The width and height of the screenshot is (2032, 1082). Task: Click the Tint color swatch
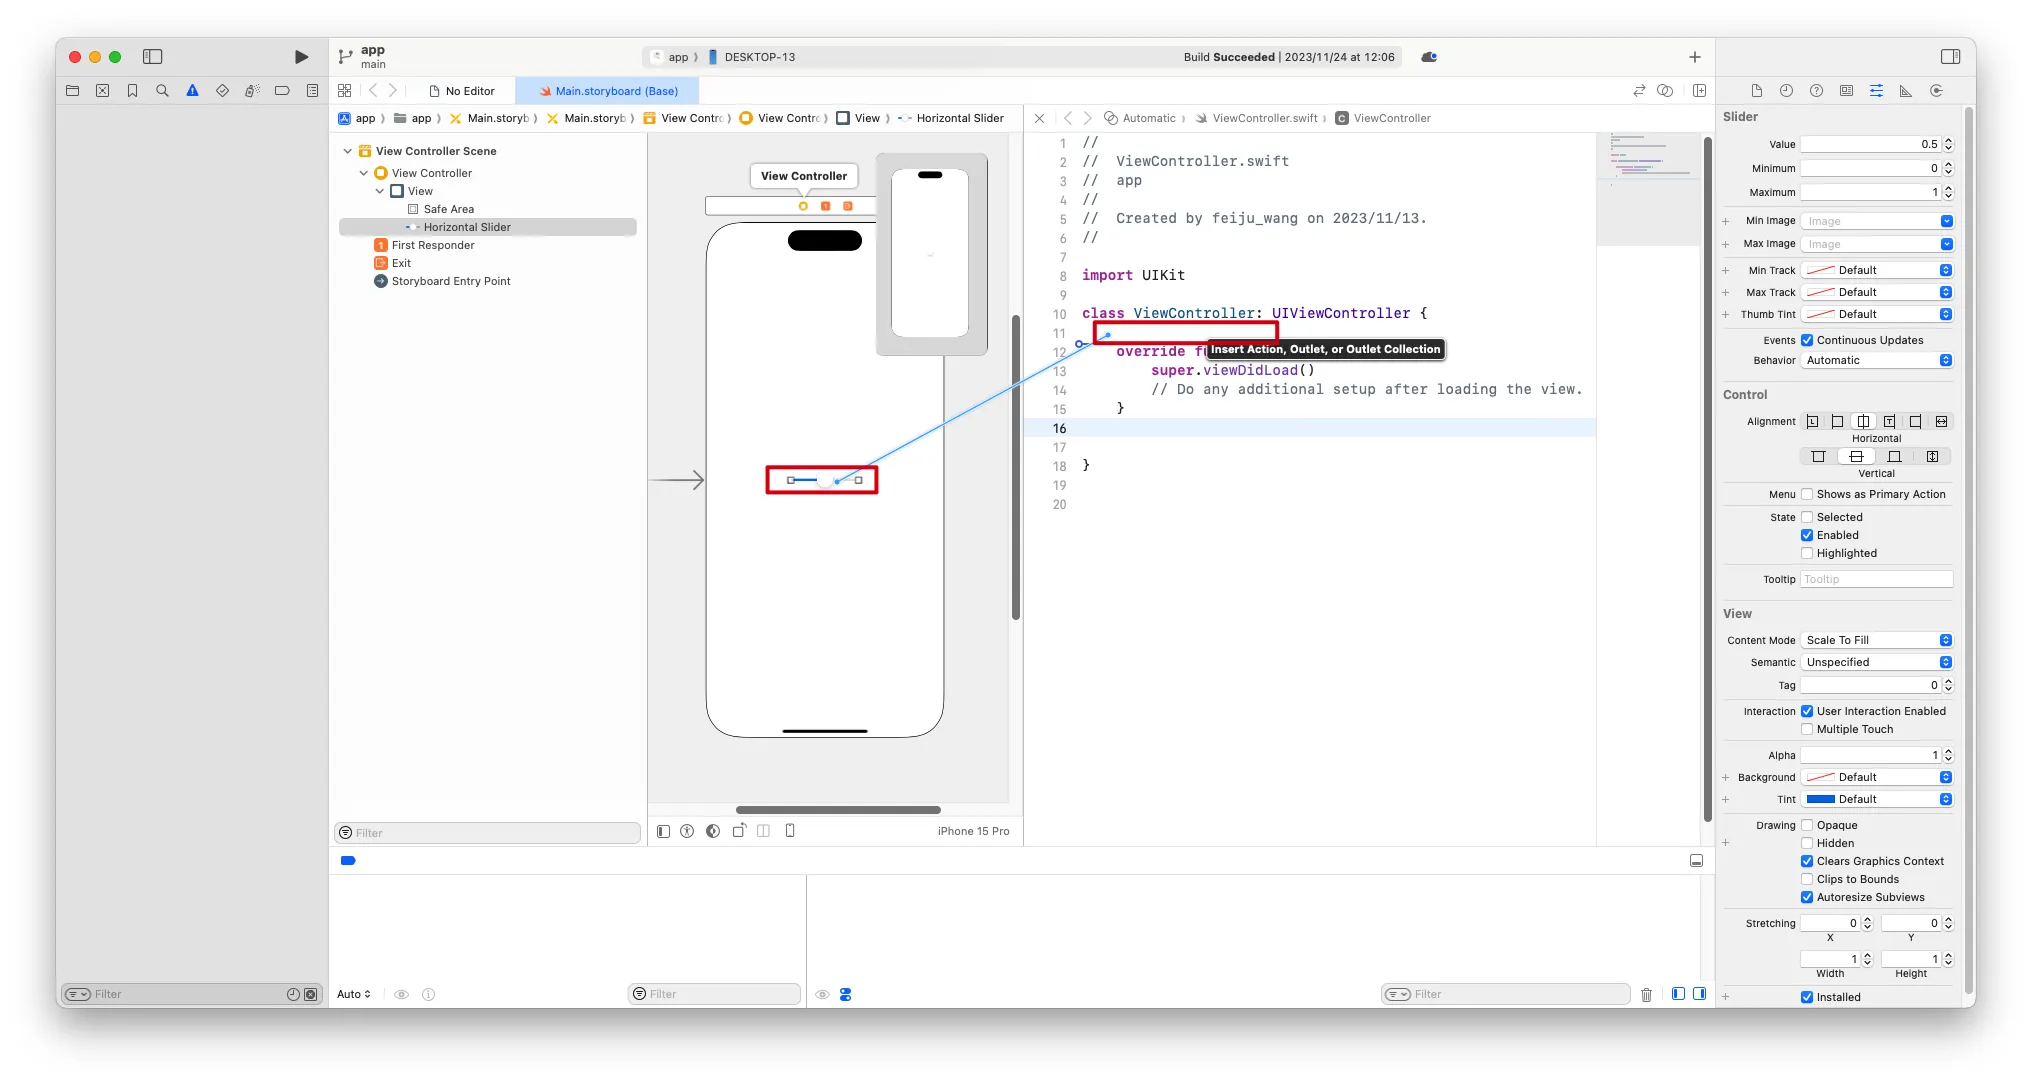tap(1820, 799)
